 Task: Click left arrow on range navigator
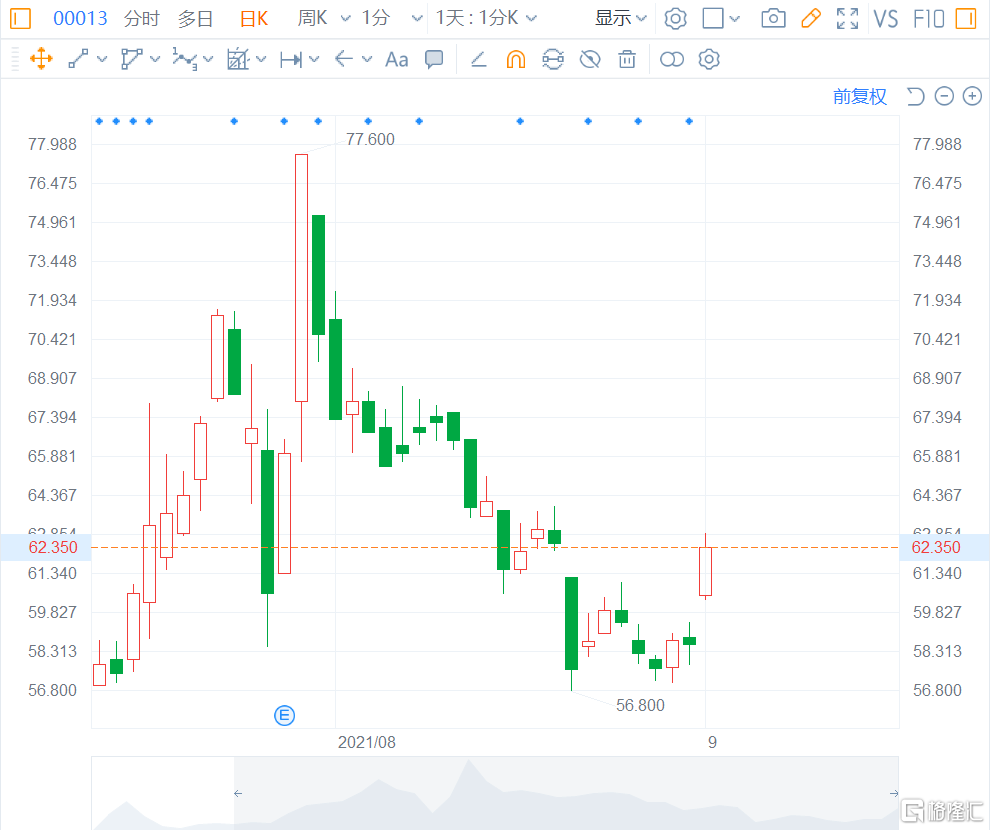[x=238, y=793]
